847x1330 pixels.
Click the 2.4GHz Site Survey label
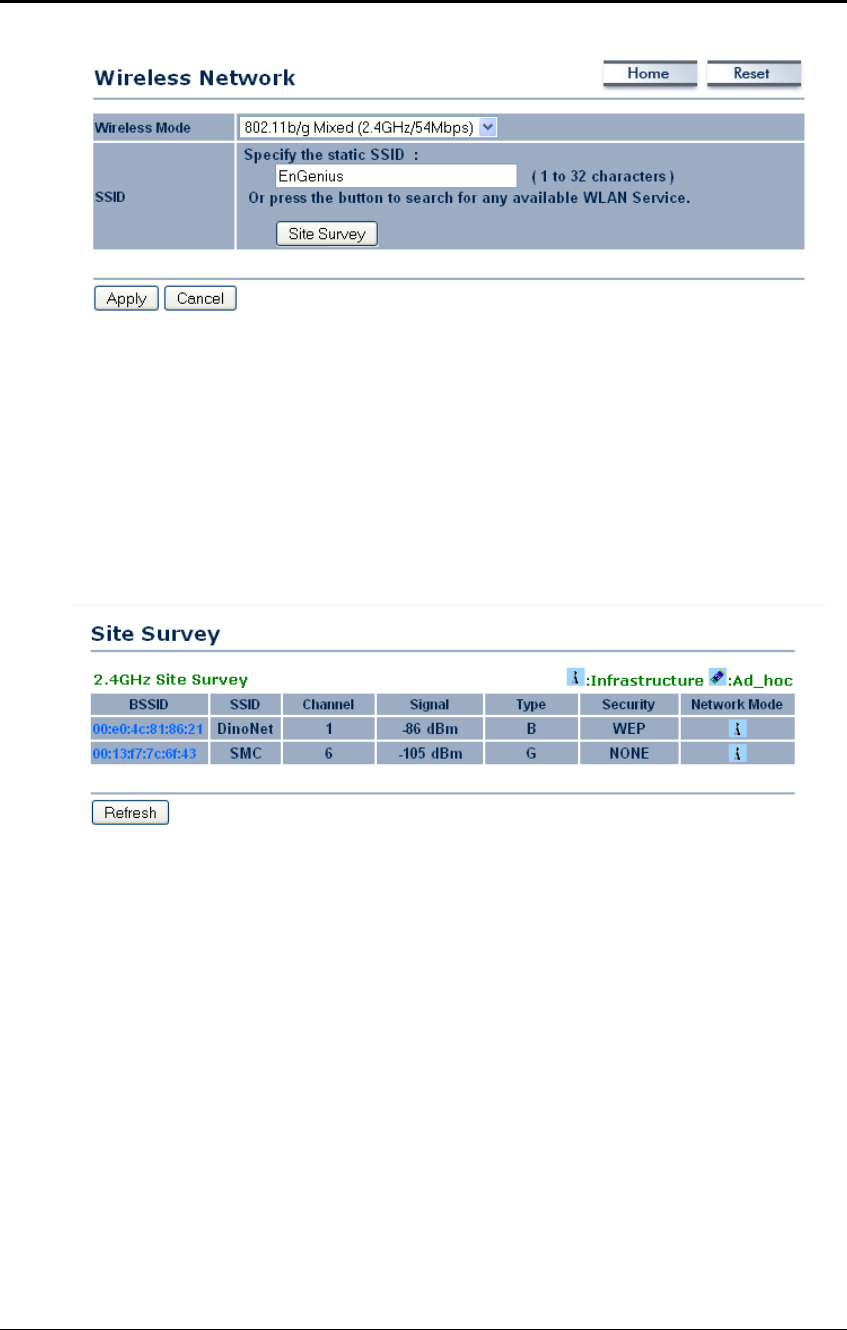170,680
